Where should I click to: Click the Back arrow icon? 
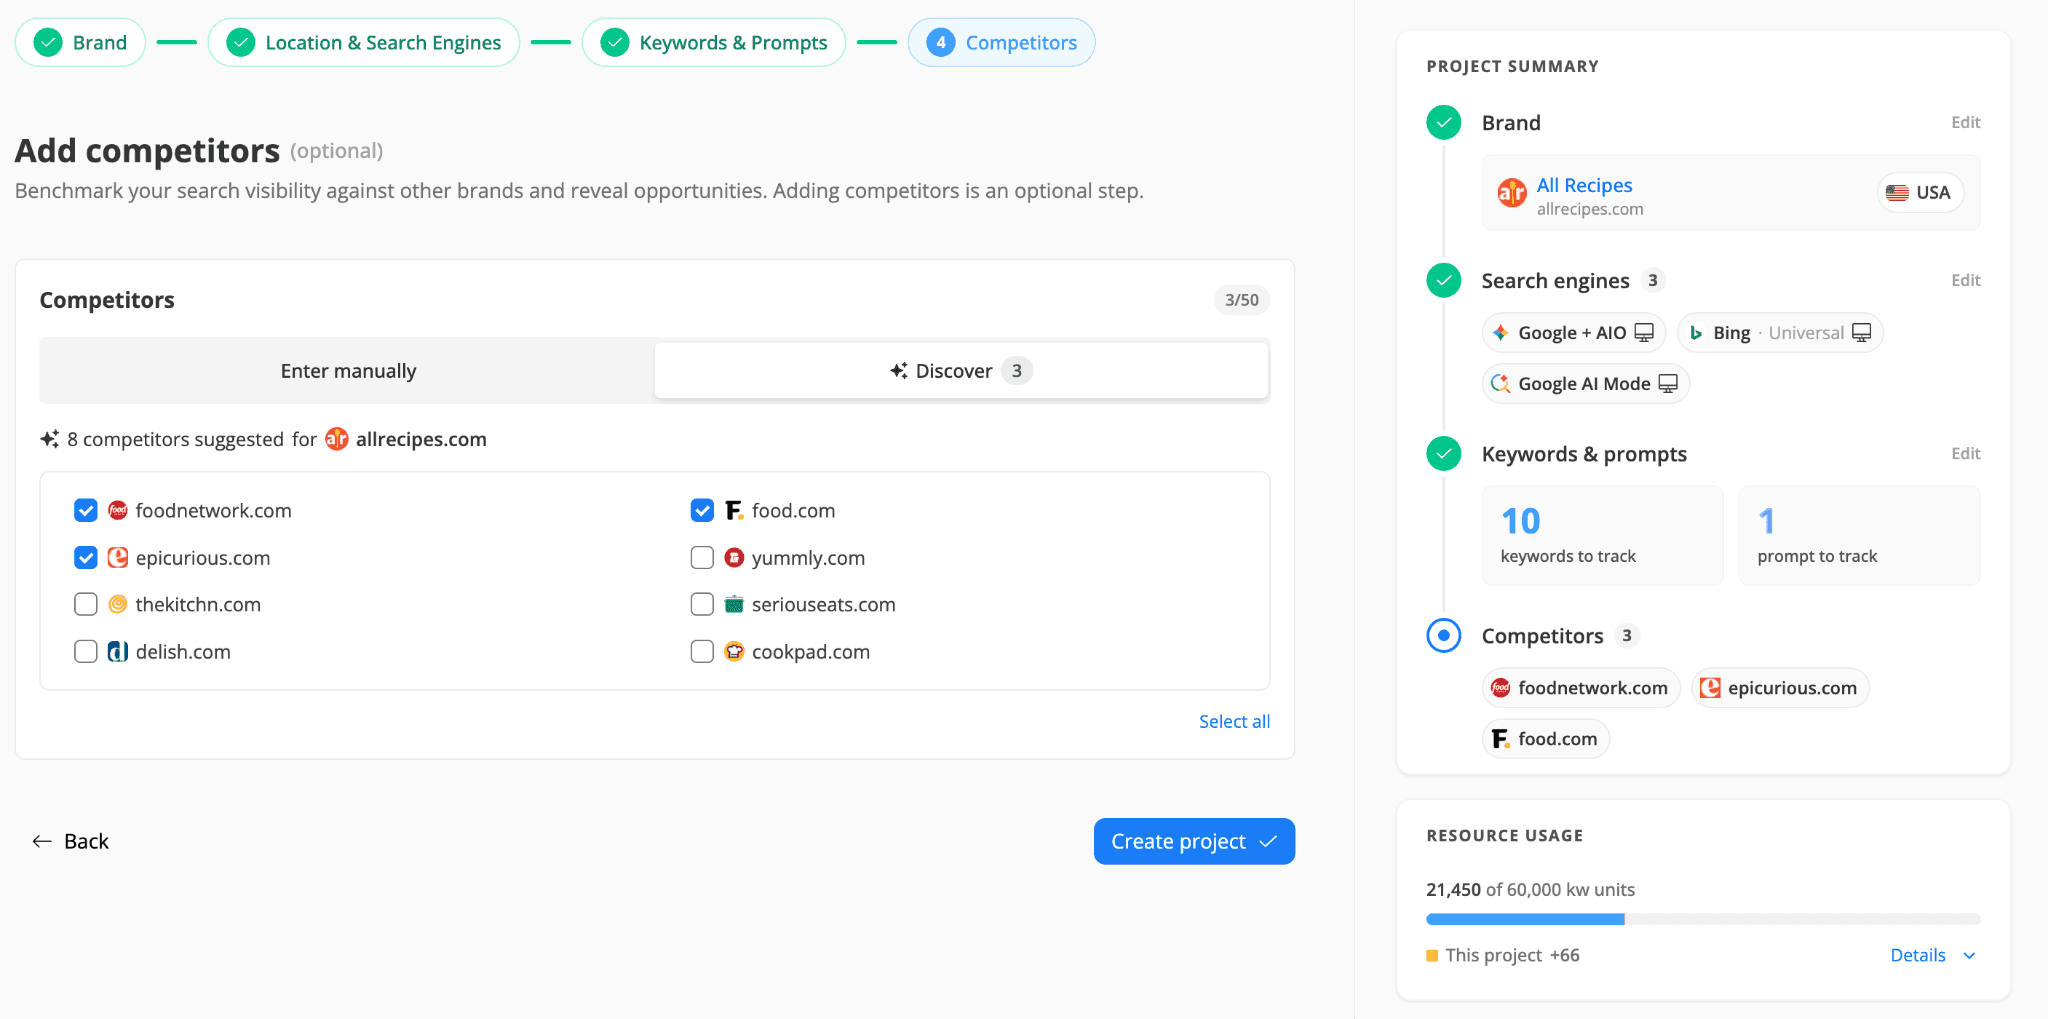tap(42, 842)
